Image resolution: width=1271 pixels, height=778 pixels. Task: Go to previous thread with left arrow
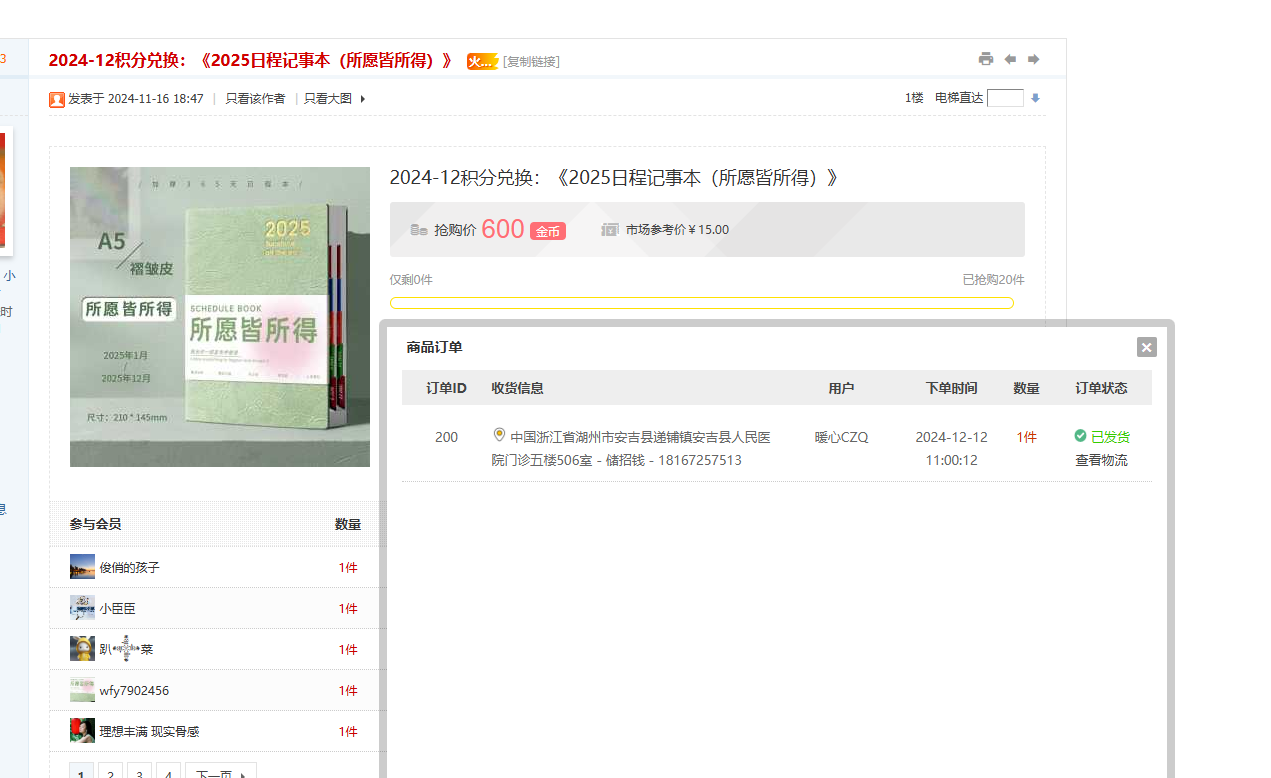tap(1010, 59)
